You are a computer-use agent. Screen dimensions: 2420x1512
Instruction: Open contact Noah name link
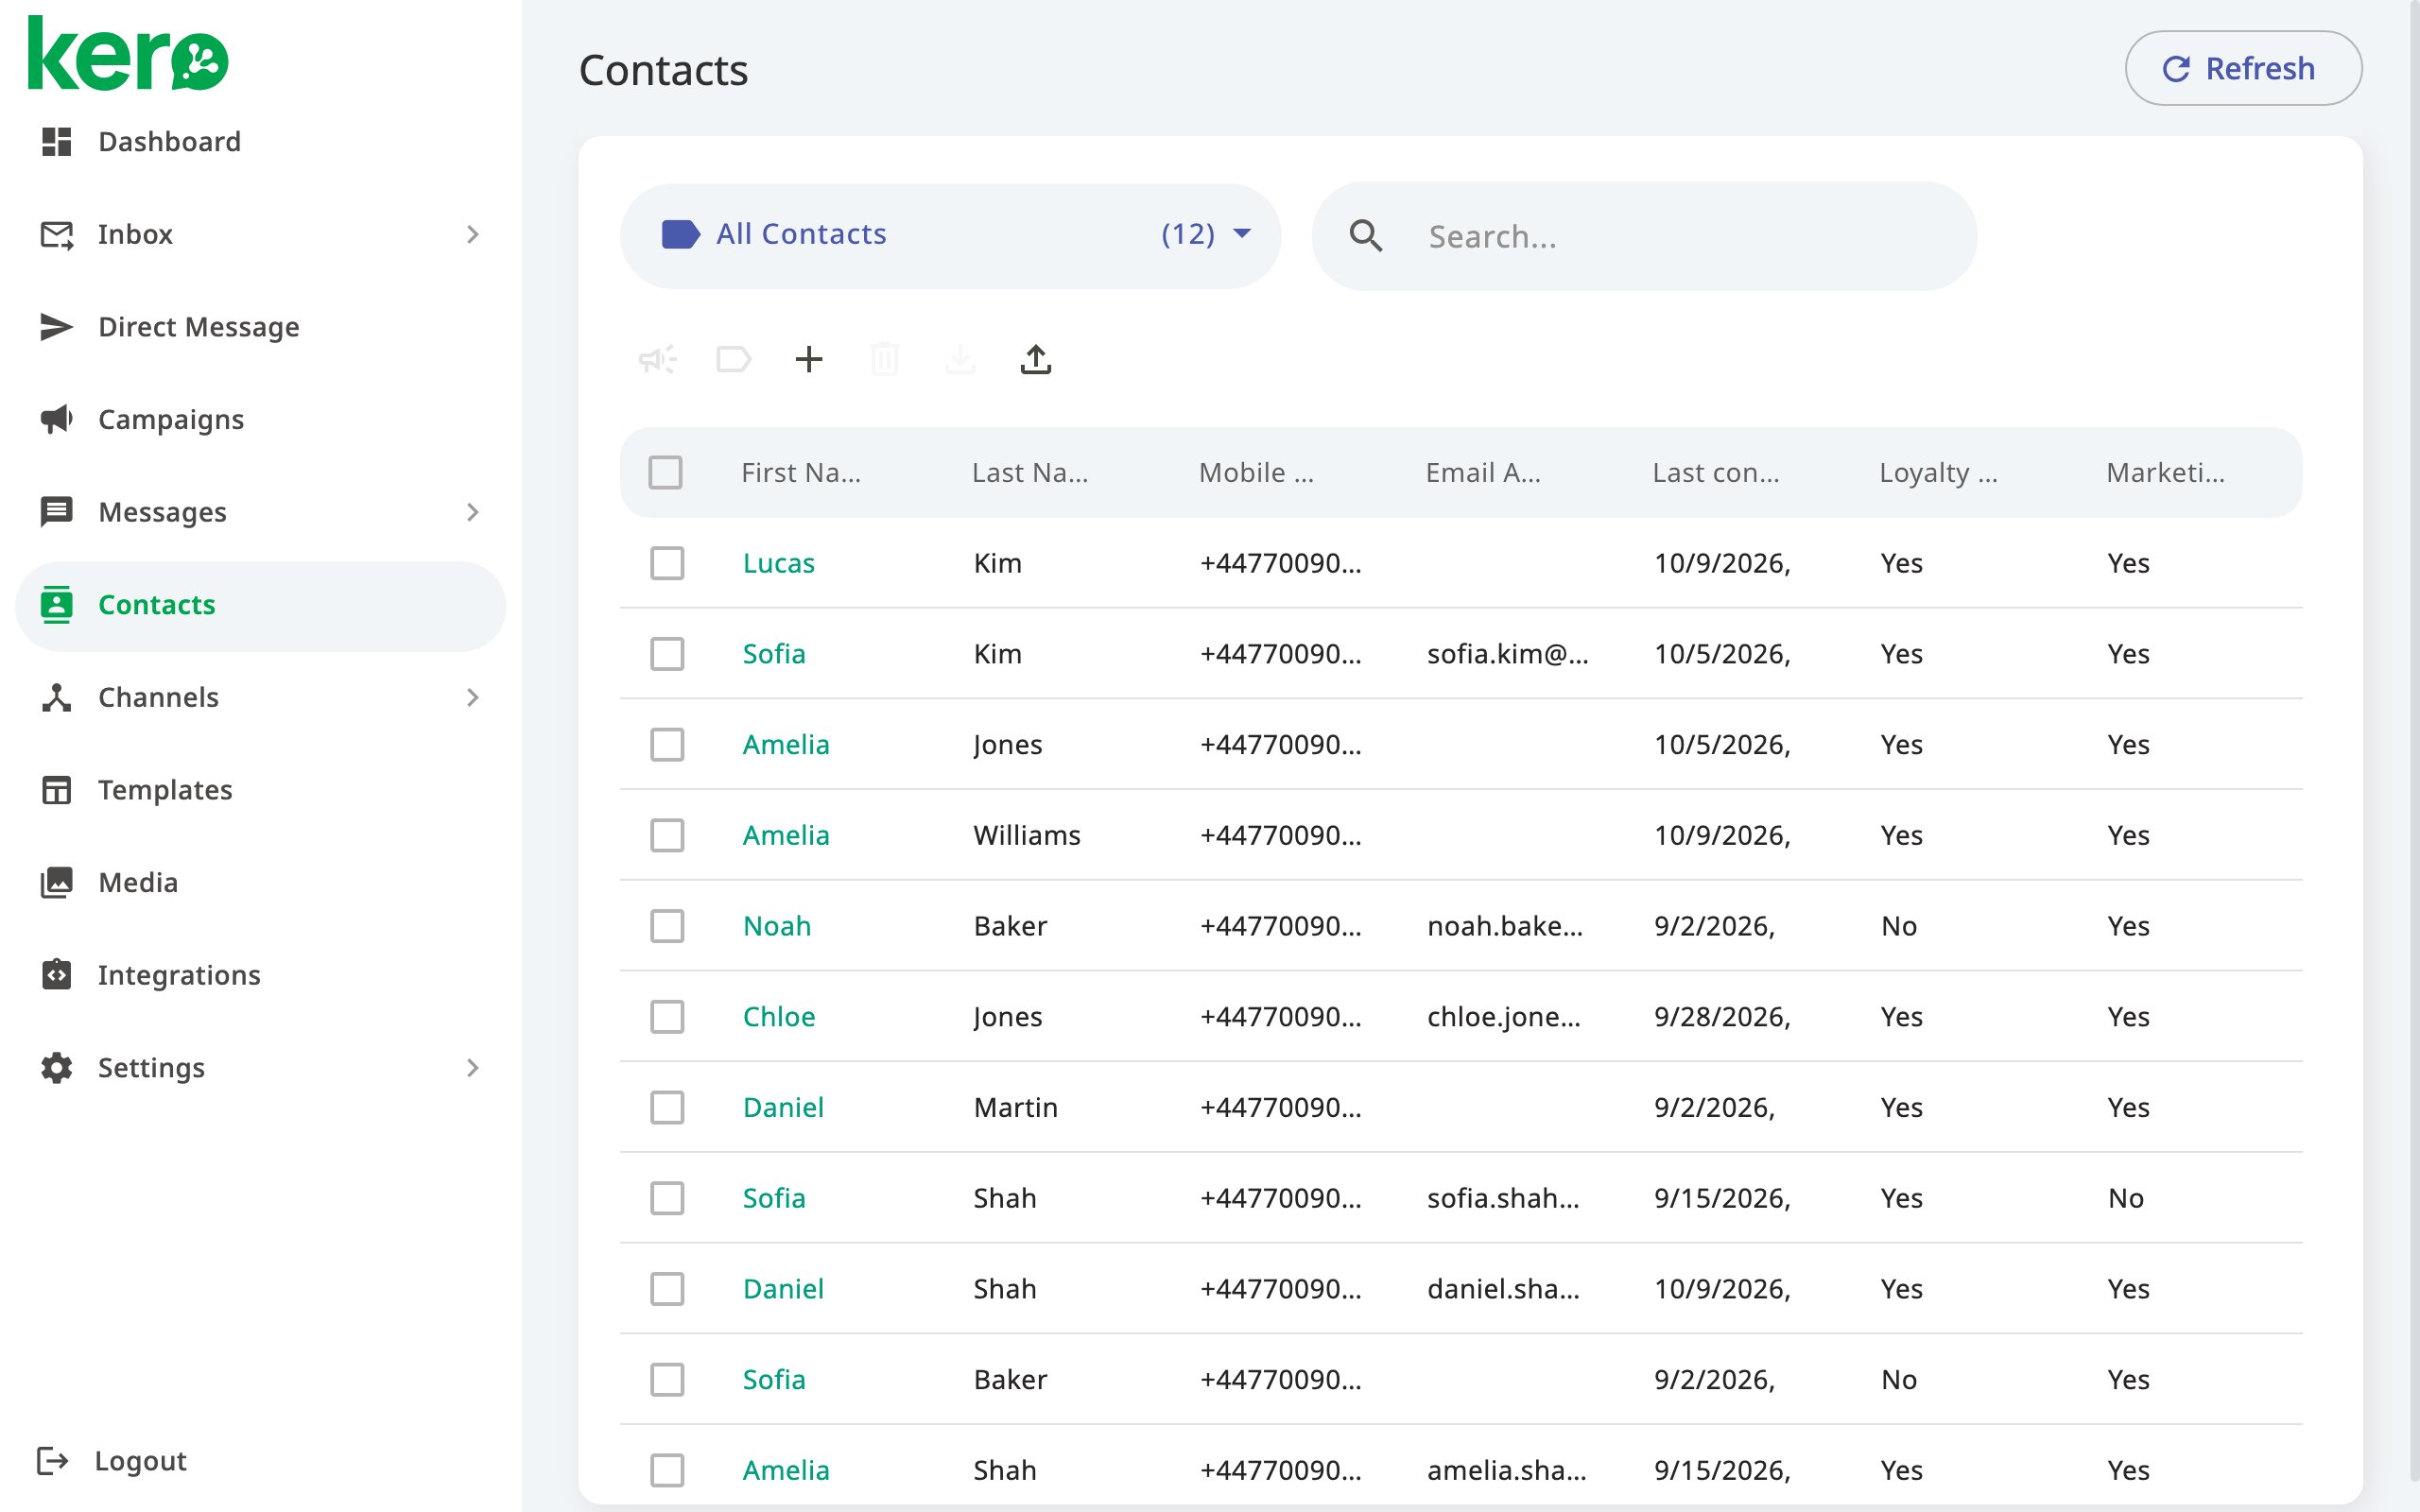(x=776, y=926)
